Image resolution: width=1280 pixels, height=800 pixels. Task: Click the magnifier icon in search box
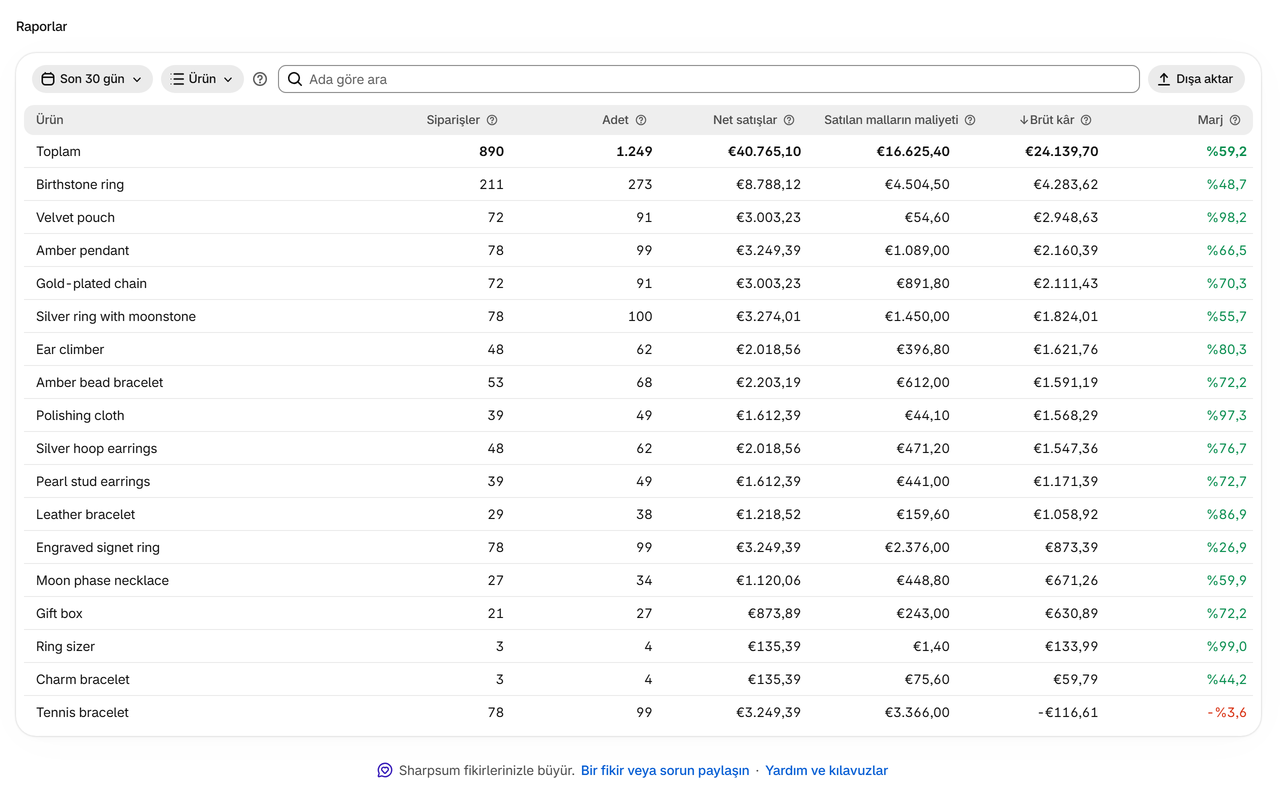click(x=295, y=79)
